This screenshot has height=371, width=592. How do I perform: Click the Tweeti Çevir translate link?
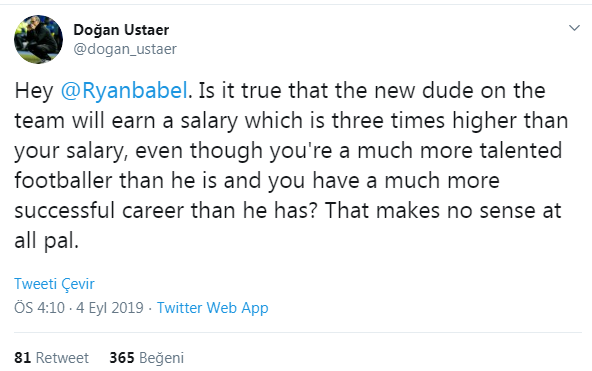tap(54, 284)
